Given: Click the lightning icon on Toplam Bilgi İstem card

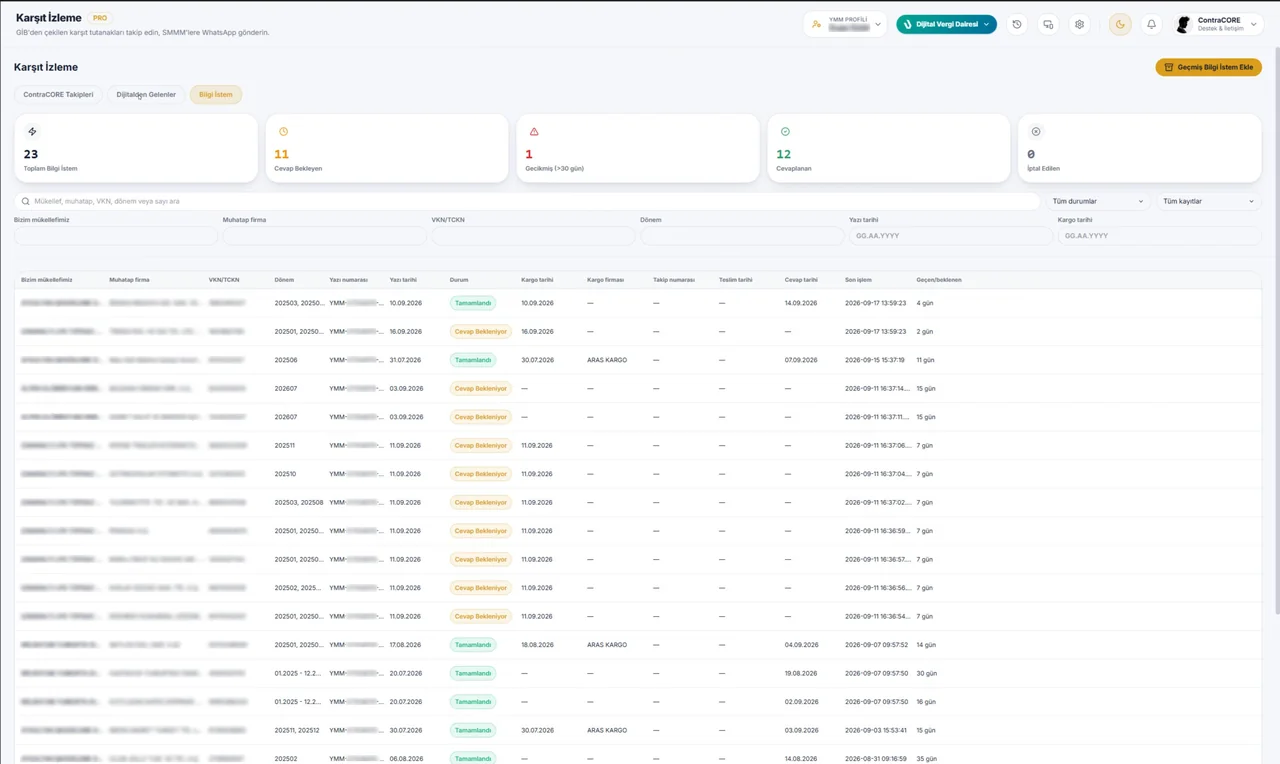Looking at the screenshot, I should pos(32,131).
